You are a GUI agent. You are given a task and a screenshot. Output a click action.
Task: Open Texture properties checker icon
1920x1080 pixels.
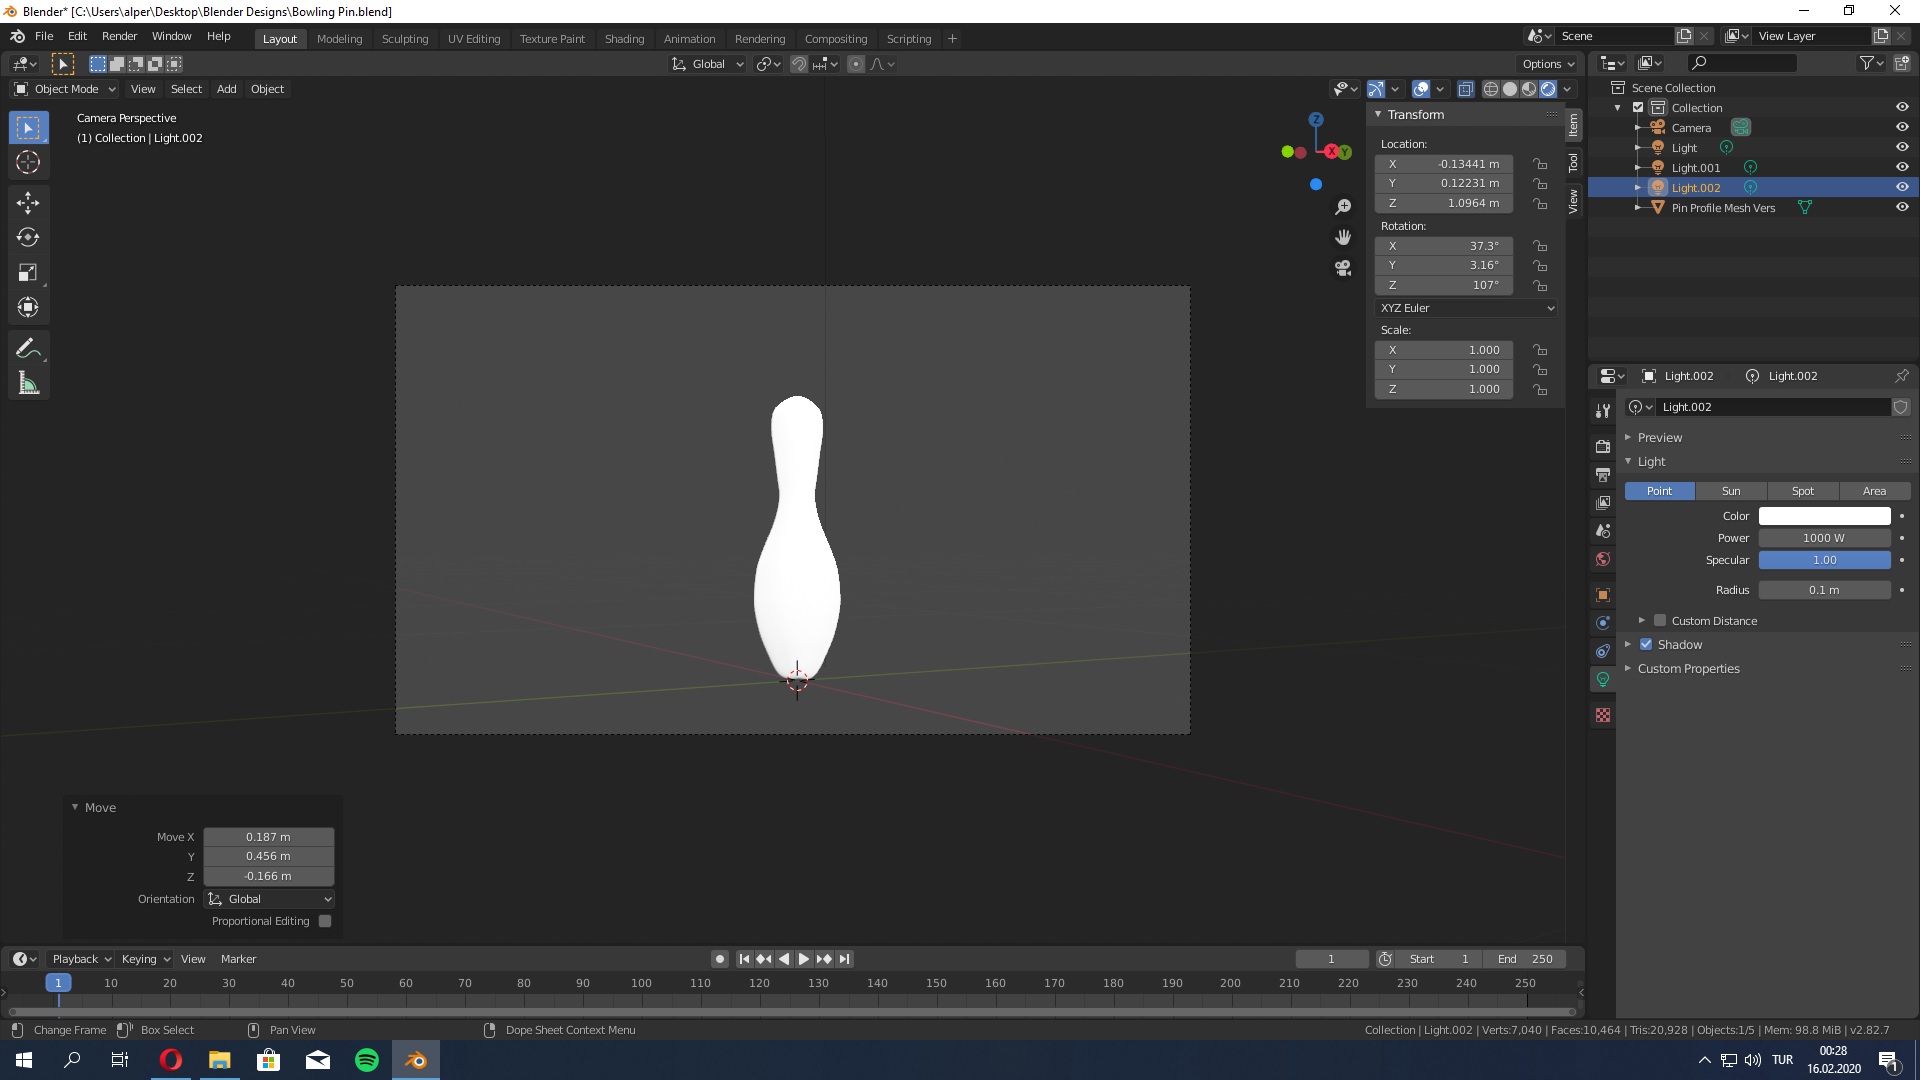[x=1603, y=715]
